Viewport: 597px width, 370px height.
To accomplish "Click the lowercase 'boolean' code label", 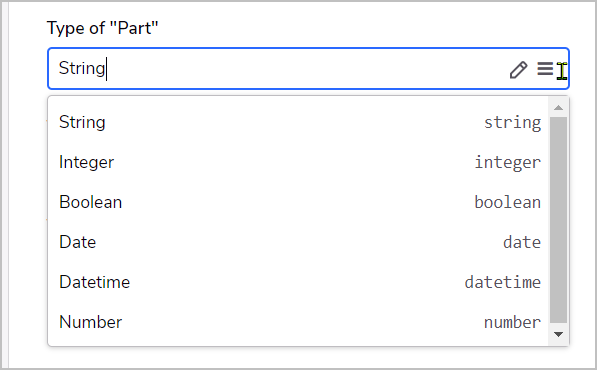I will [508, 202].
